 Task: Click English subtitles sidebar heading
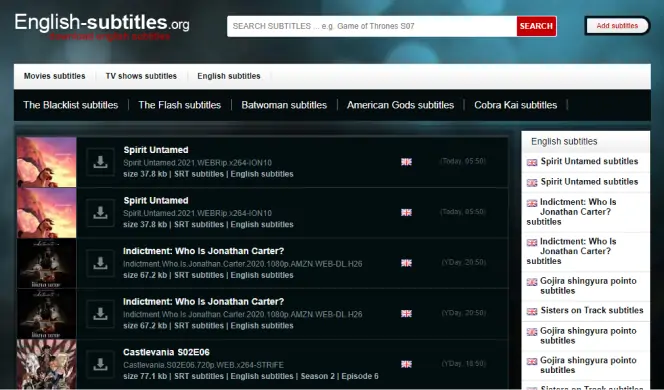(564, 141)
